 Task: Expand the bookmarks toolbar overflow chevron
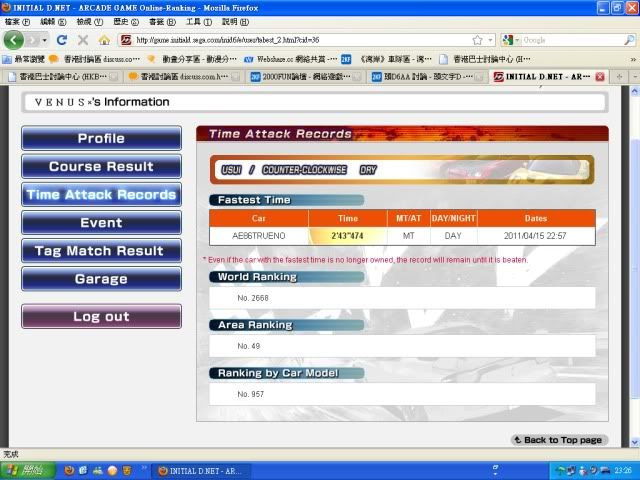click(632, 59)
